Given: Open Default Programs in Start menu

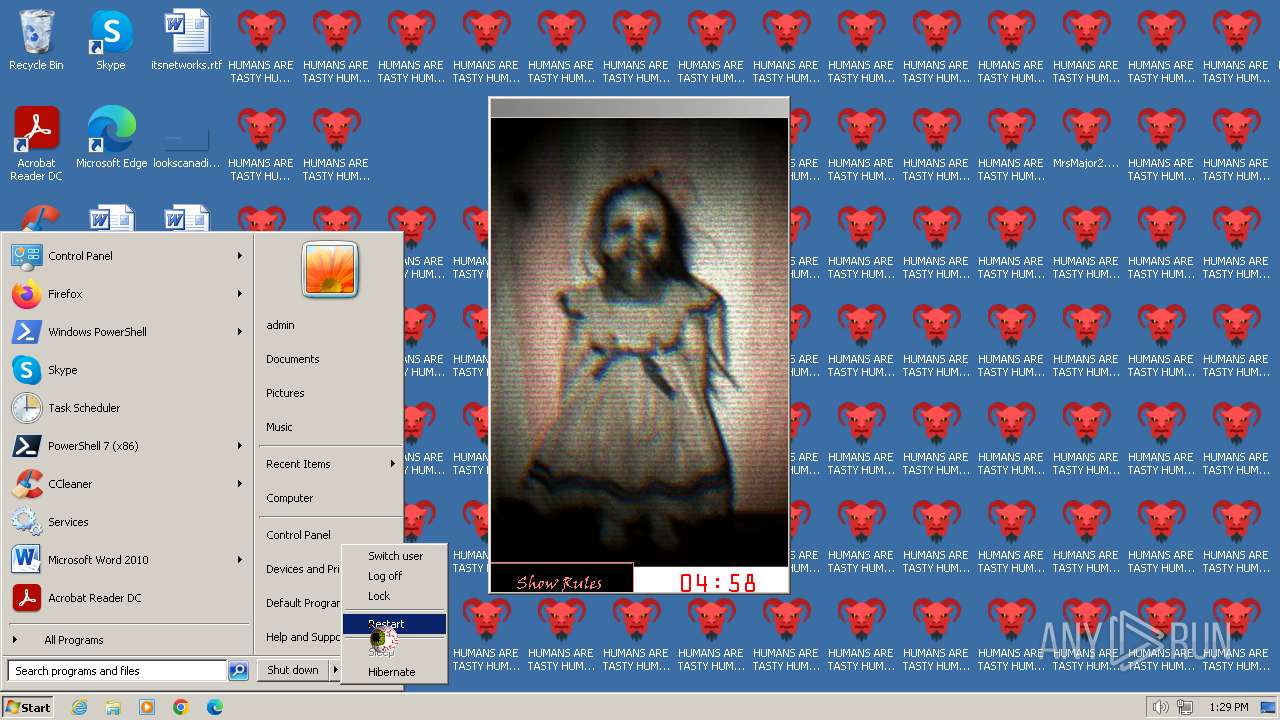Looking at the screenshot, I should click(x=304, y=603).
